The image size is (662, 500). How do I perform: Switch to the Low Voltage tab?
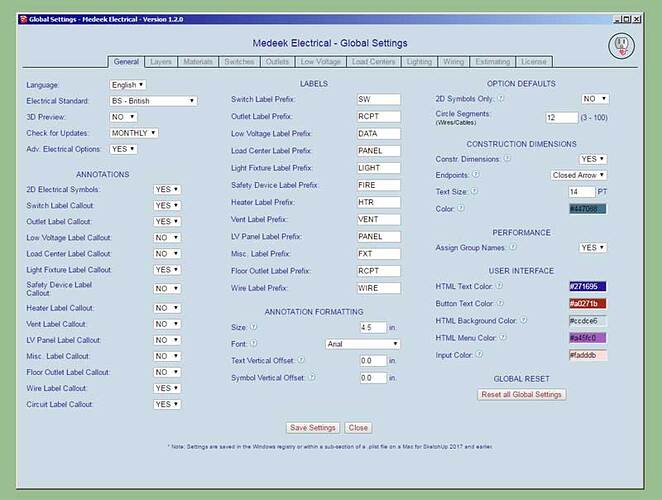coord(320,62)
